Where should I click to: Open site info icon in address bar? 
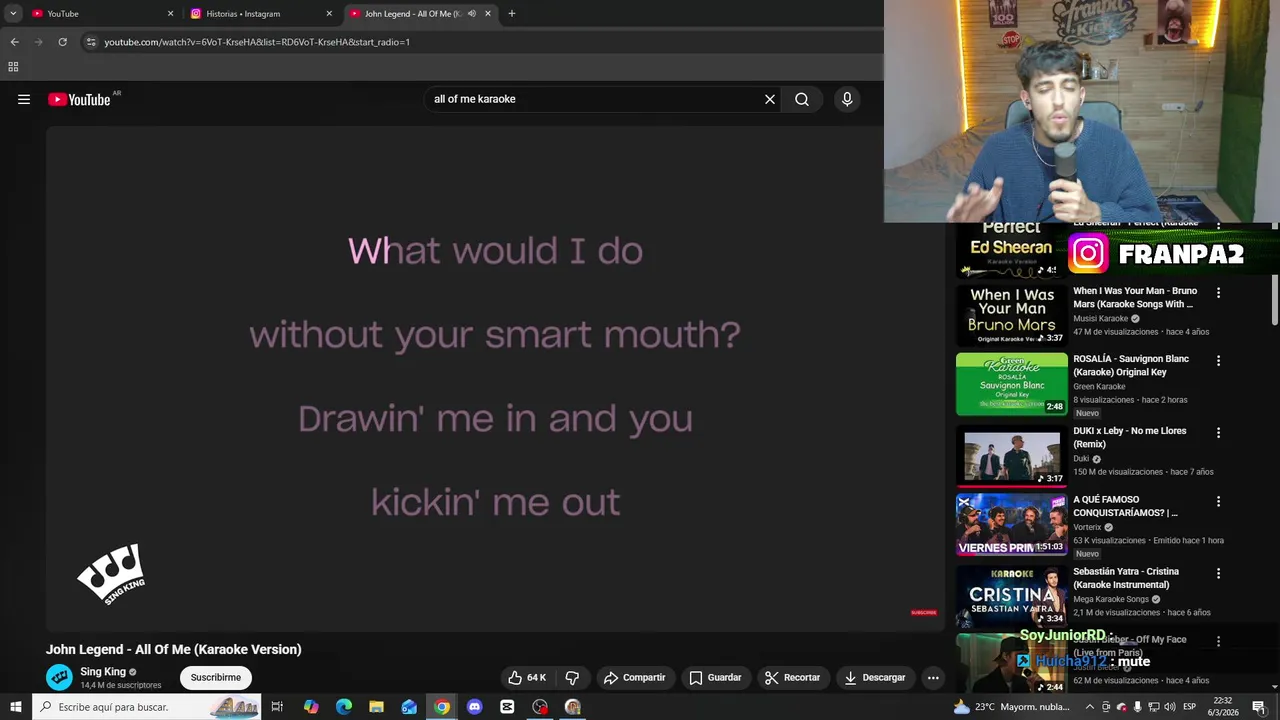tap(91, 42)
